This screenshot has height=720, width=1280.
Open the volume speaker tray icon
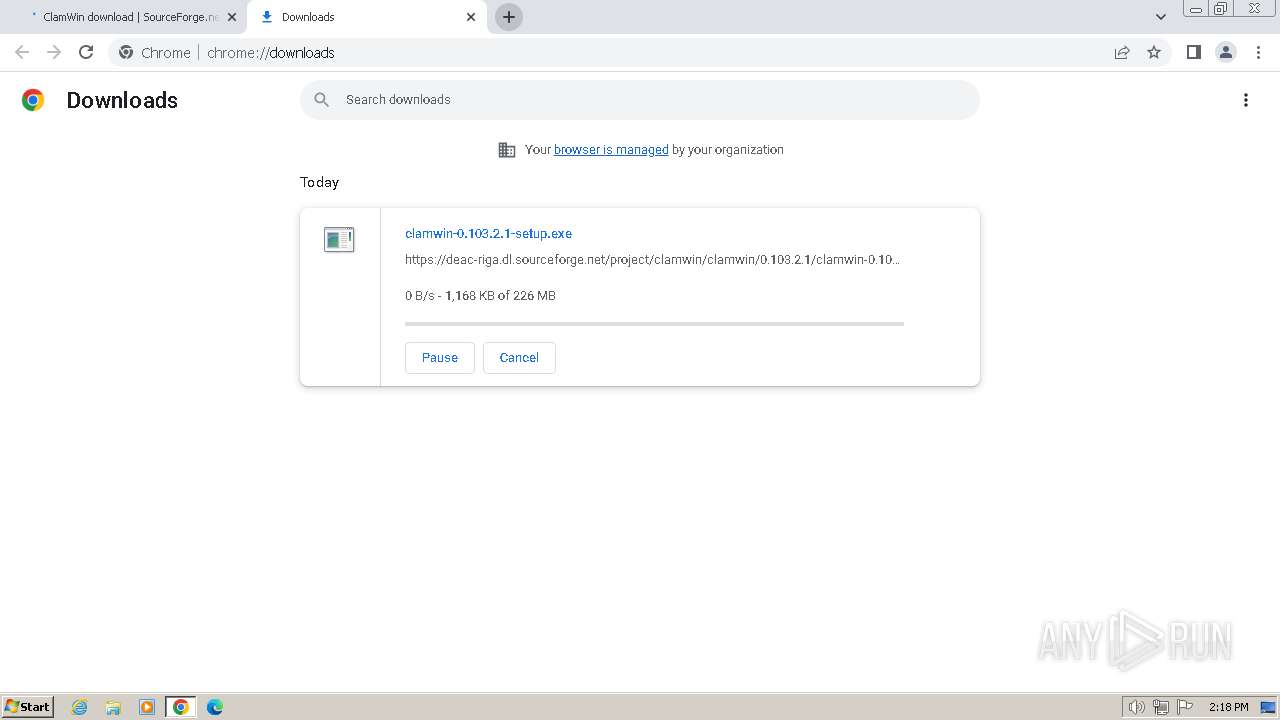(1137, 707)
